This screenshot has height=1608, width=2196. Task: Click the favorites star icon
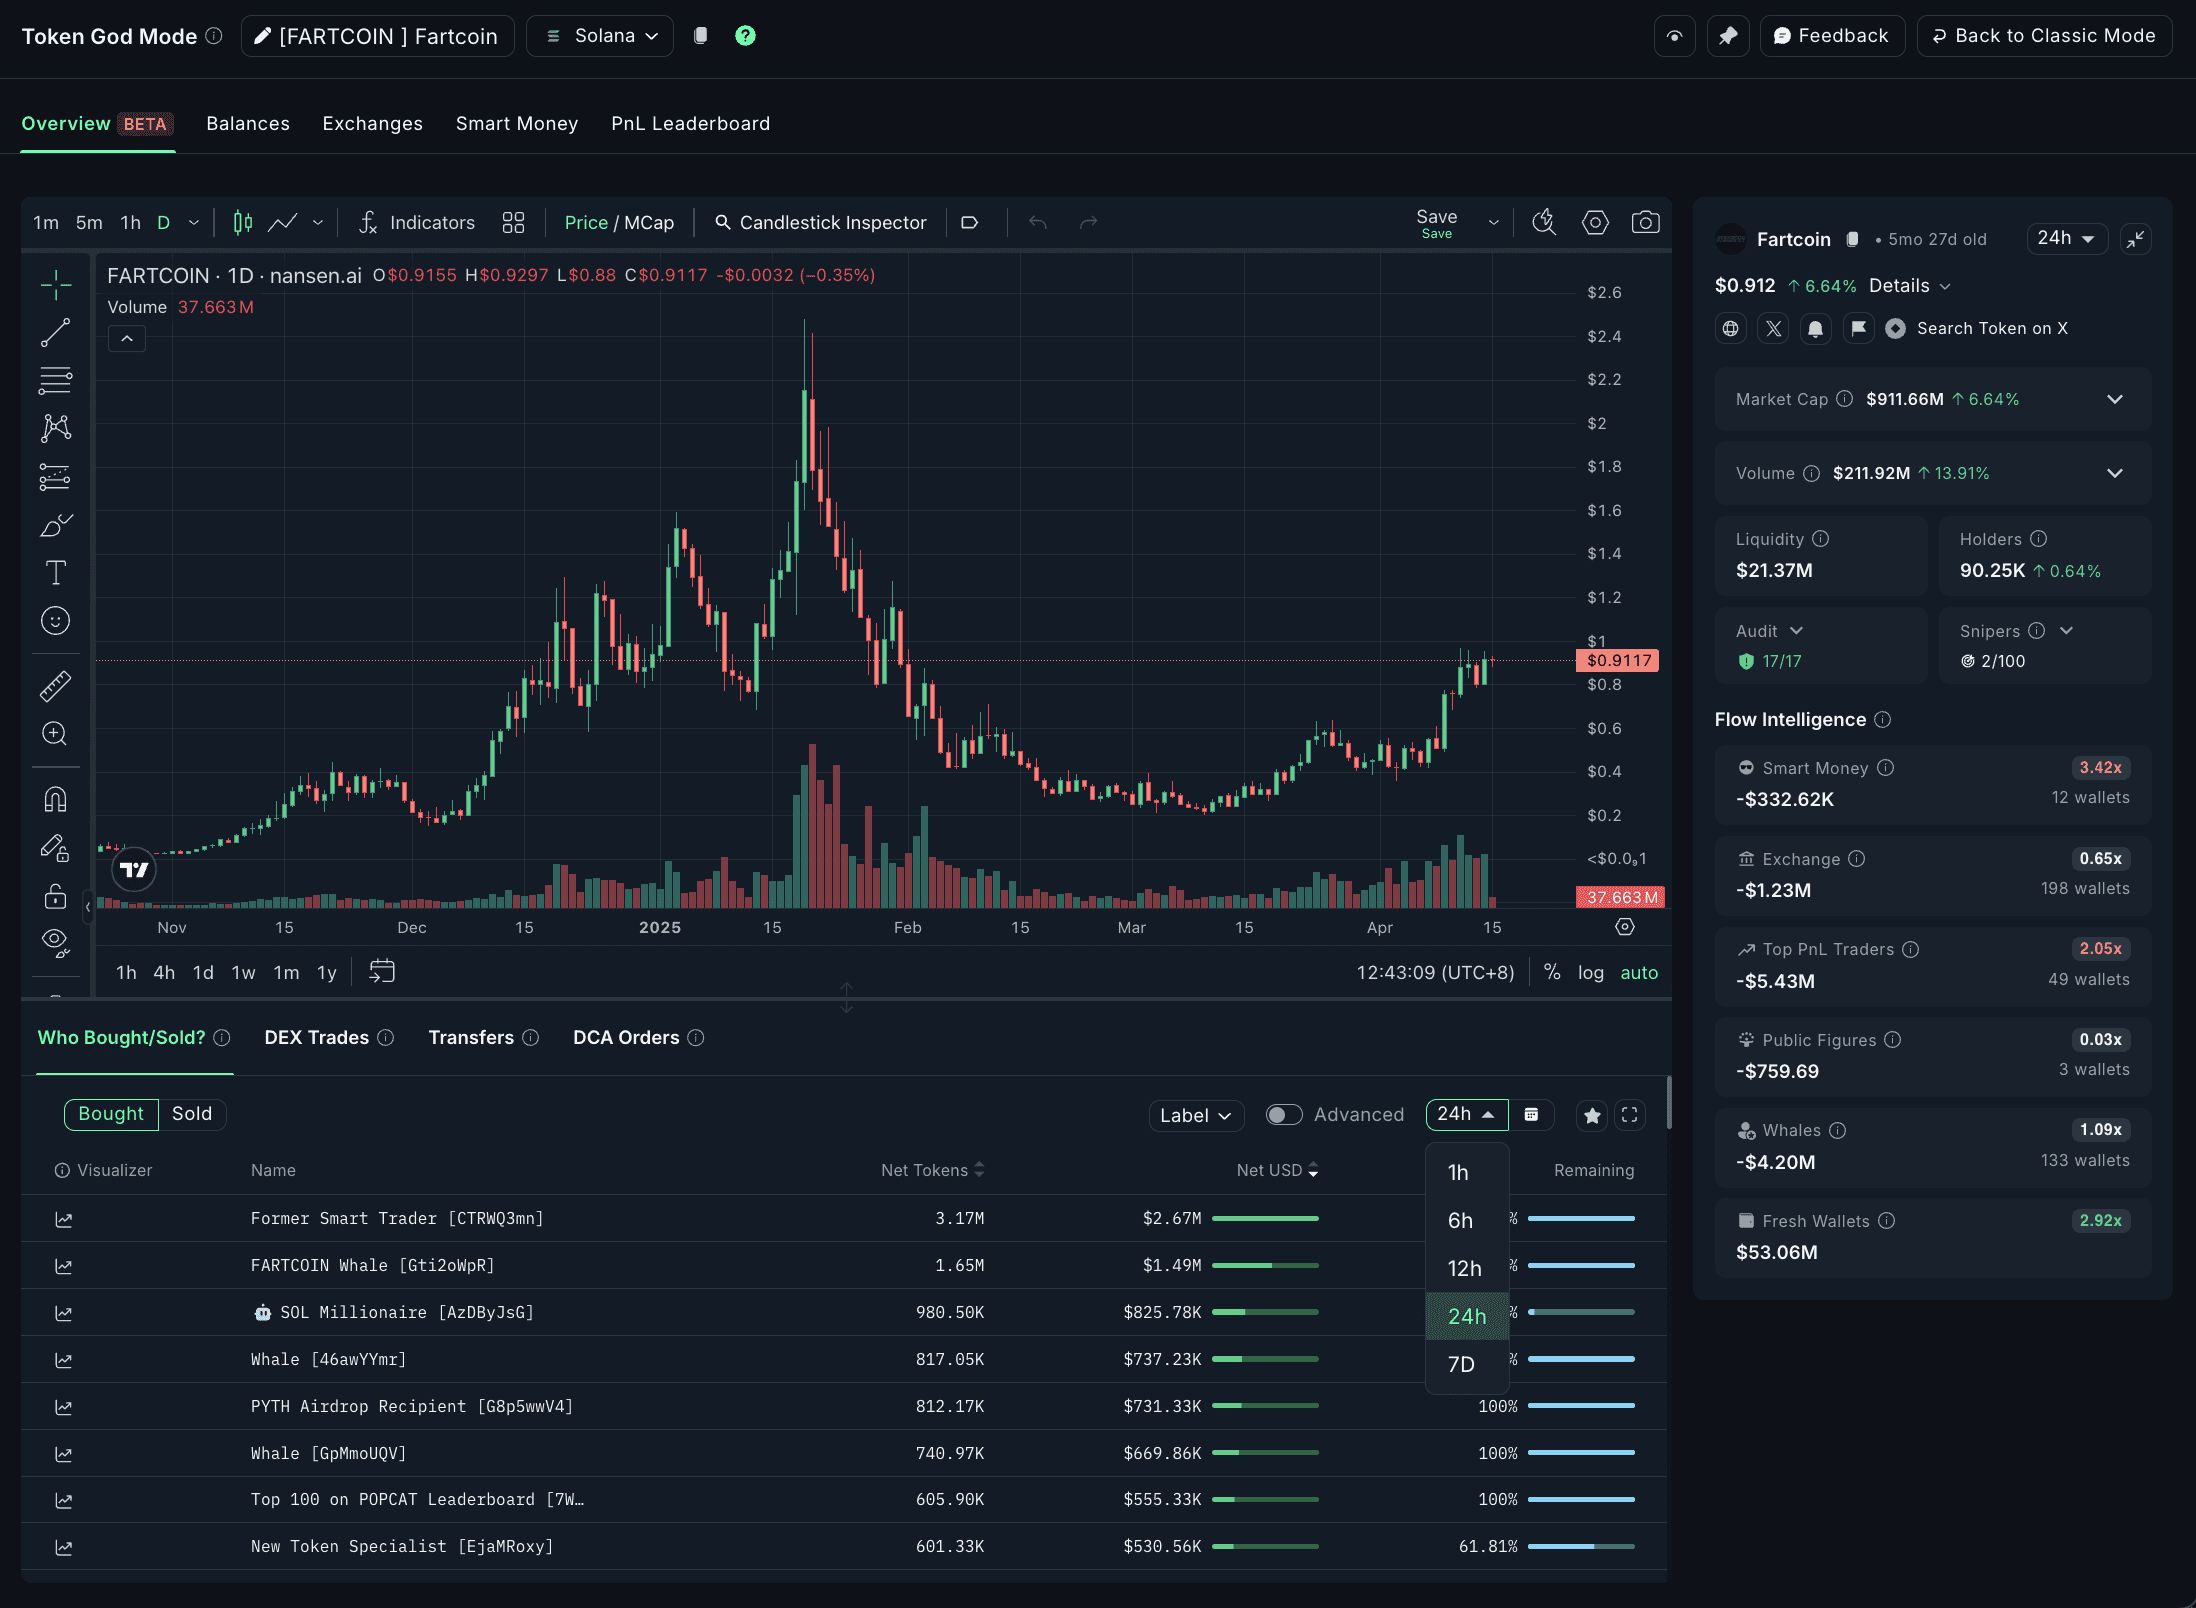pos(1592,1115)
